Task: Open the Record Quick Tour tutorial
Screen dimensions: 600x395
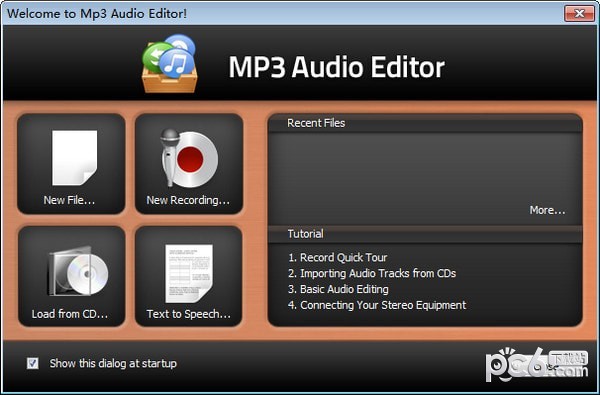Action: (338, 258)
